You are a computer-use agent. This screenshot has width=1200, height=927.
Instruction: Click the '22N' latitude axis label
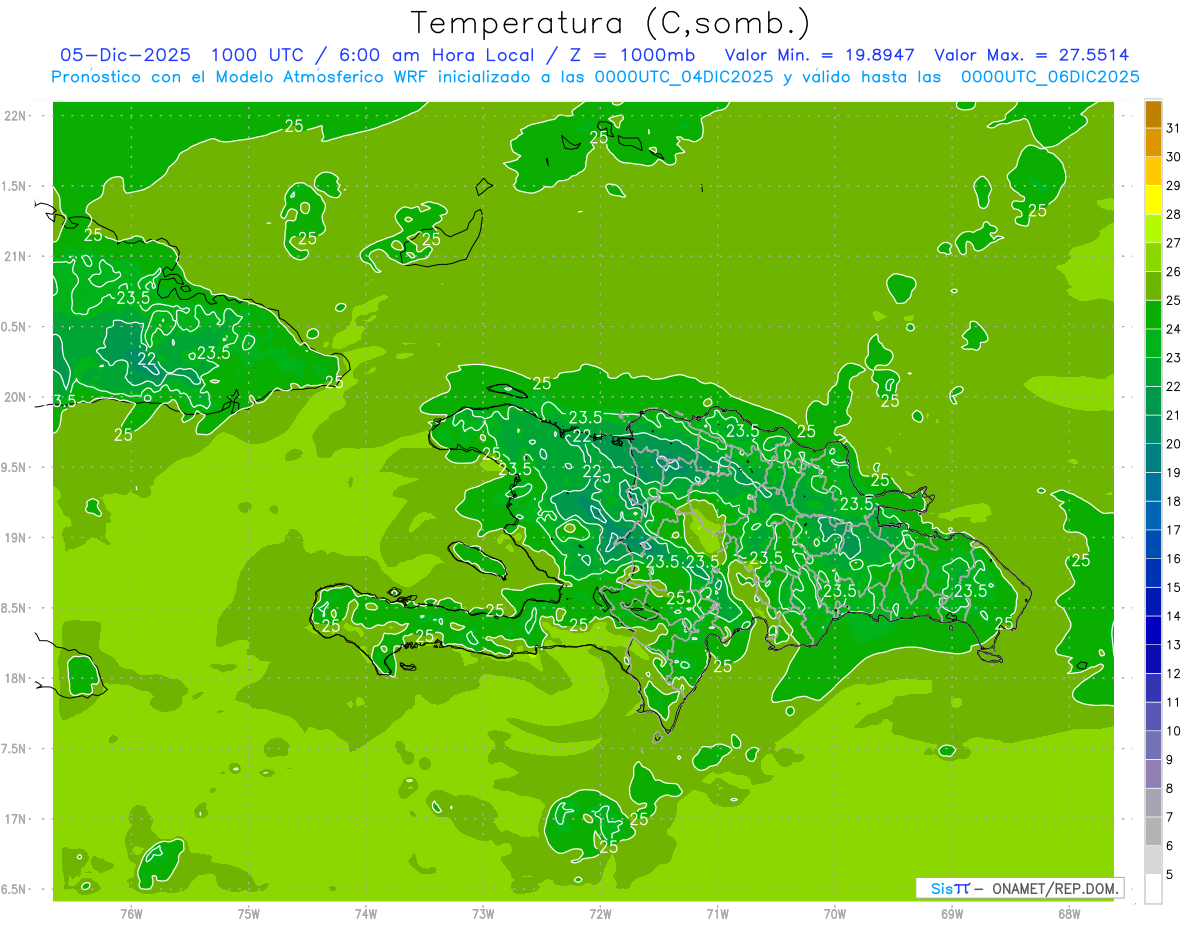15,116
